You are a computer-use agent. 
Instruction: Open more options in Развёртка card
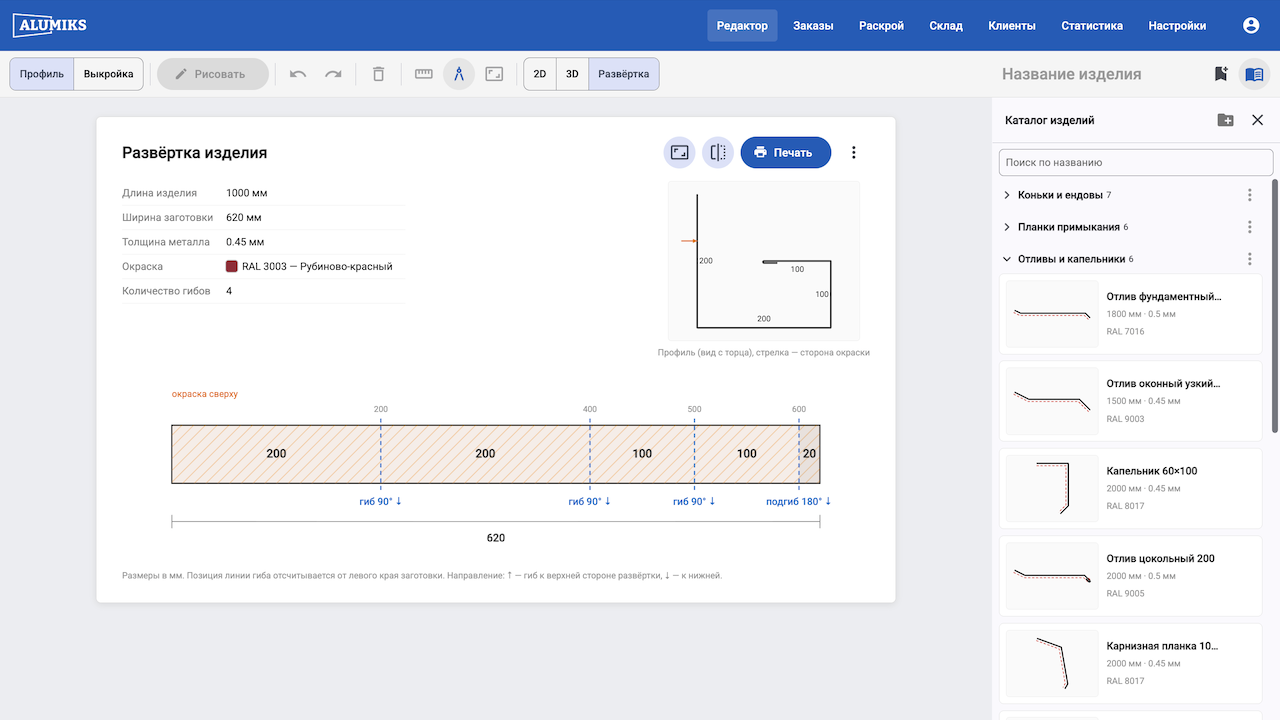854,153
